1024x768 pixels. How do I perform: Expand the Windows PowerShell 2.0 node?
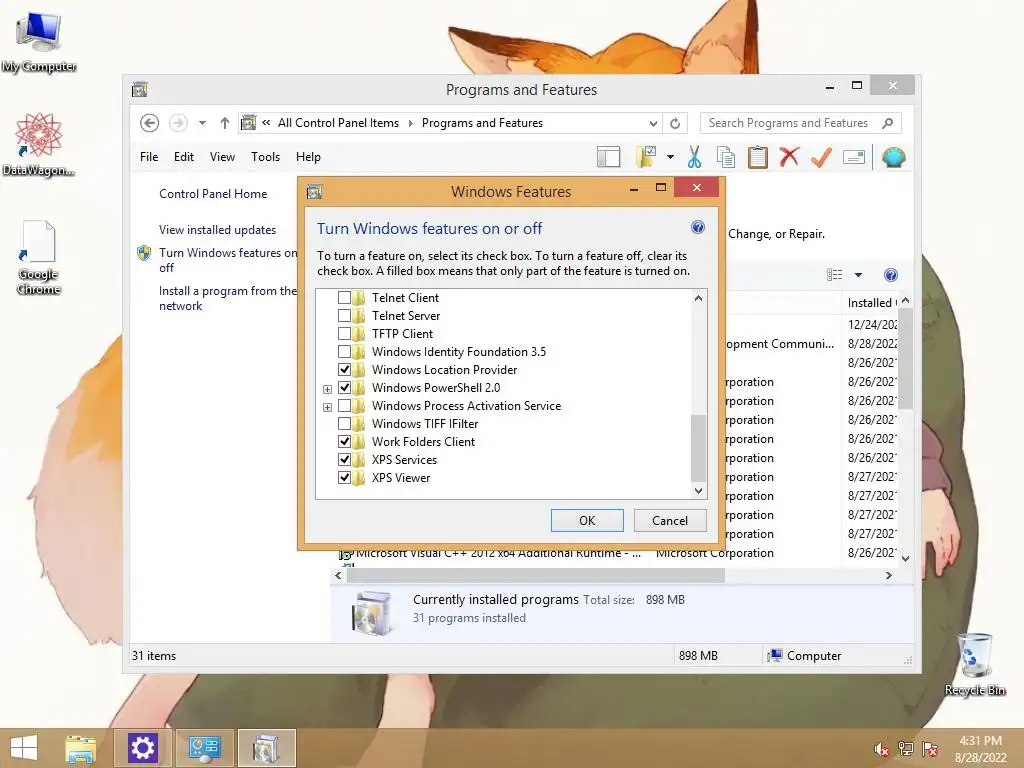[x=327, y=389]
